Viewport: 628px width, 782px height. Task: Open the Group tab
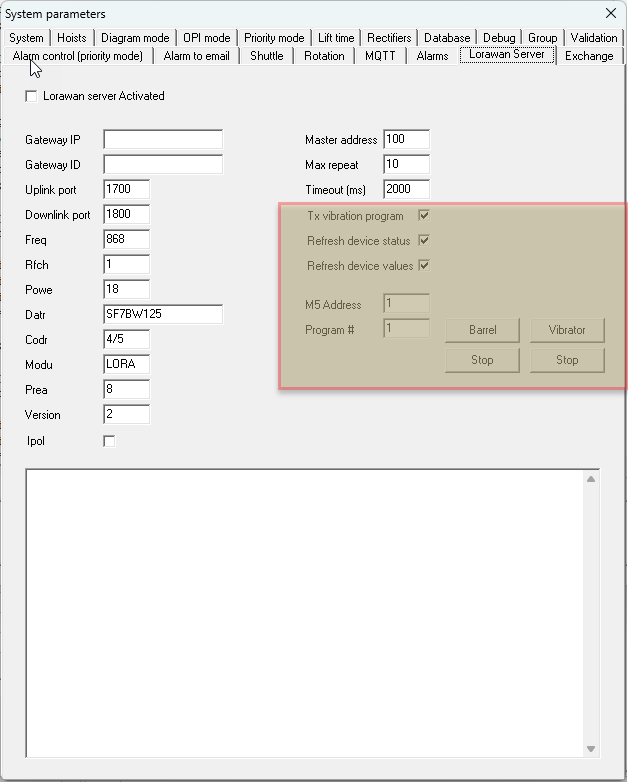(x=543, y=38)
